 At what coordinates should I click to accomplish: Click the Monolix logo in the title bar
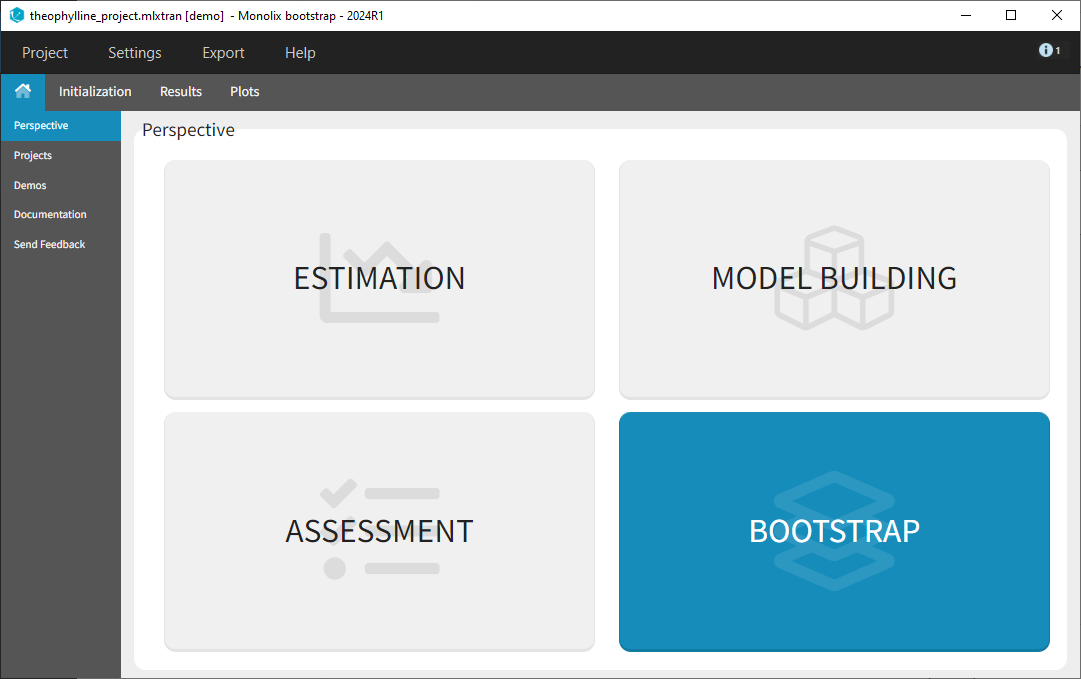point(15,15)
